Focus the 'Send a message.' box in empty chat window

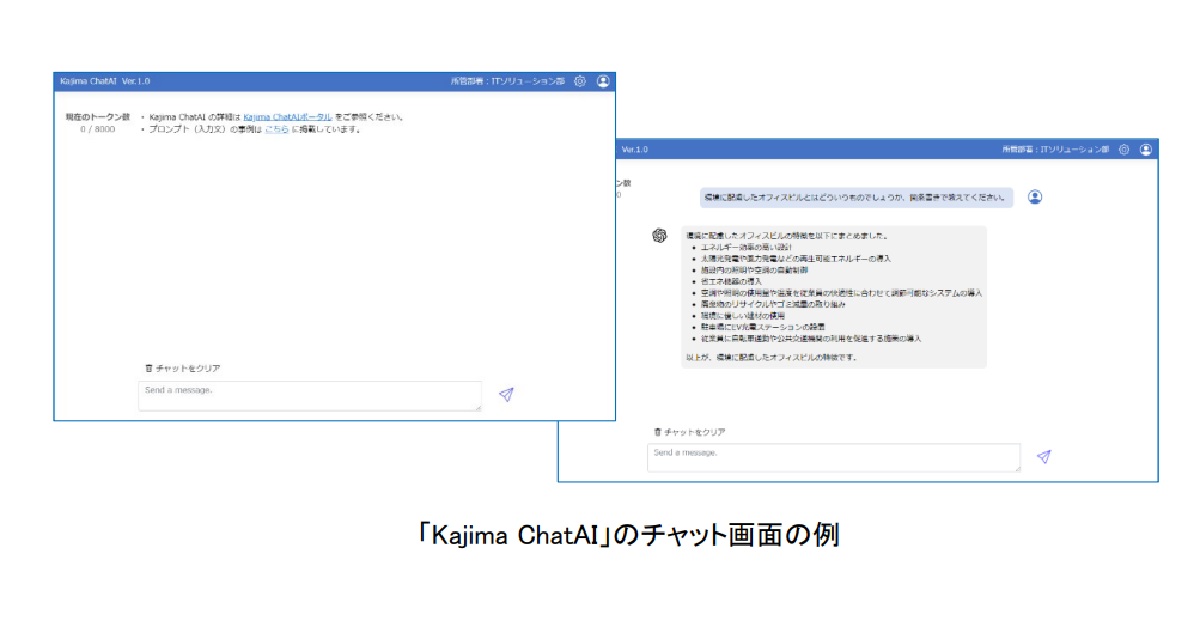[310, 396]
